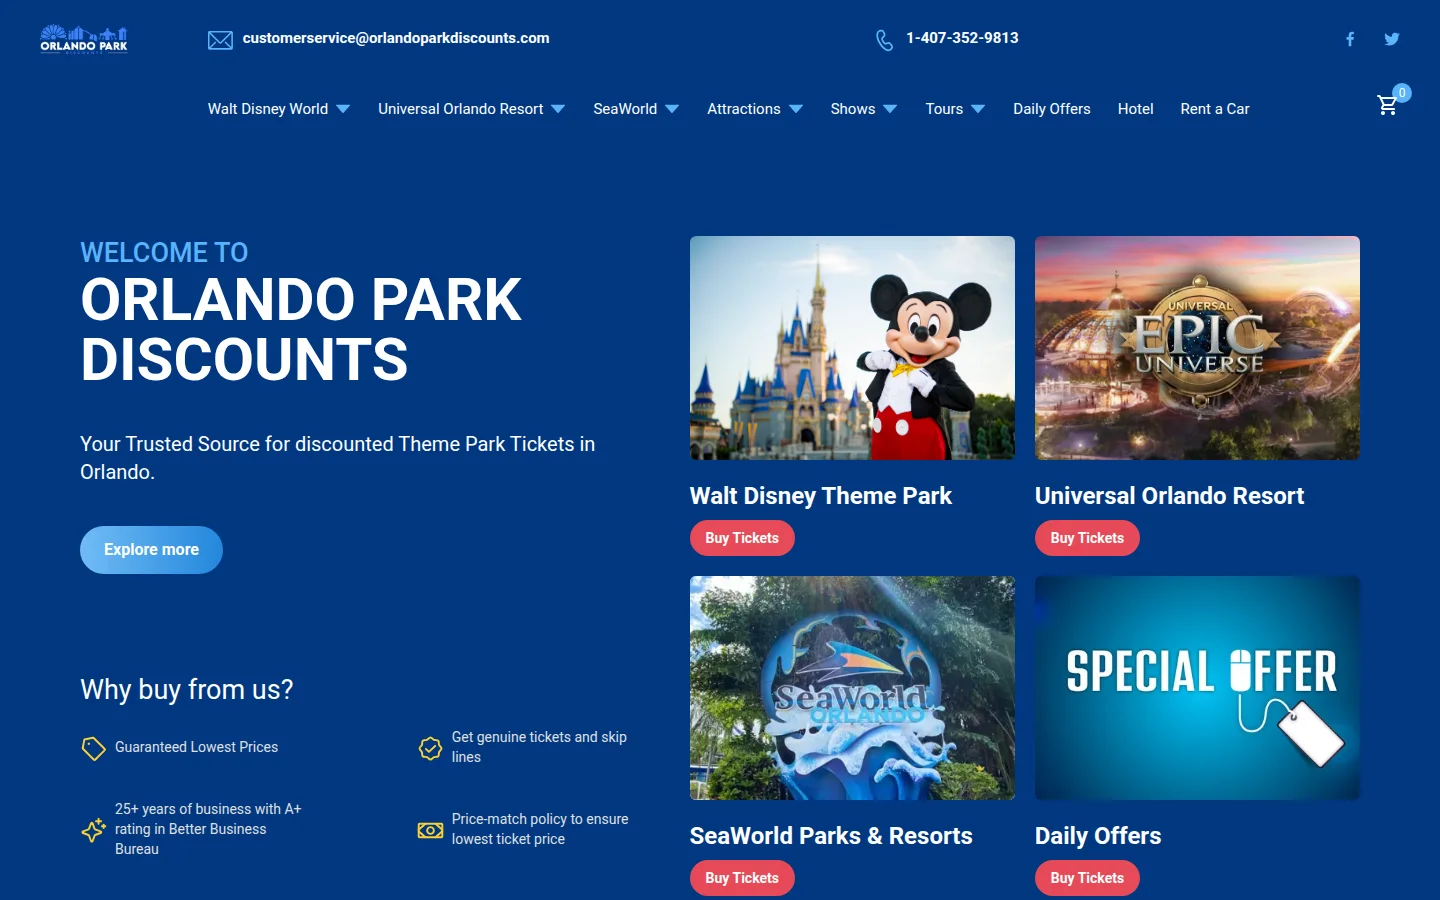The width and height of the screenshot is (1440, 900).
Task: Click the 'Why buy from us?' heading
Action: (x=187, y=690)
